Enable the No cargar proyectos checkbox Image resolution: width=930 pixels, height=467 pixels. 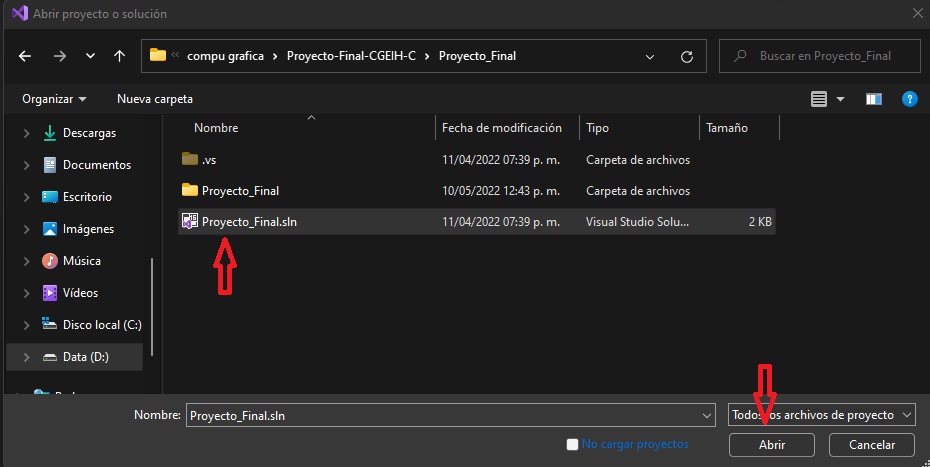(x=572, y=444)
